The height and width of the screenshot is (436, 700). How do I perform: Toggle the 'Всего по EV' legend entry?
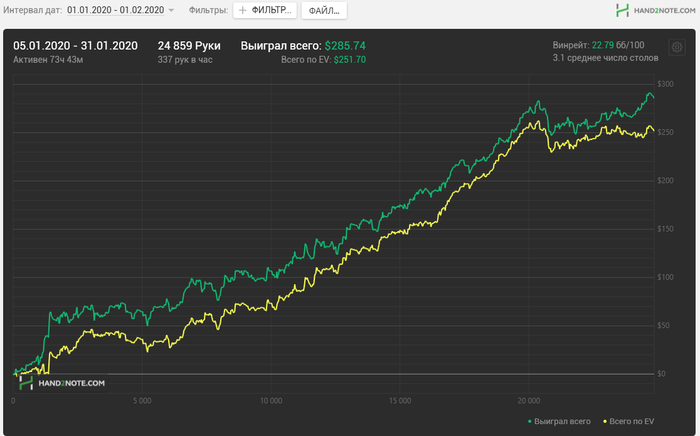tap(628, 421)
